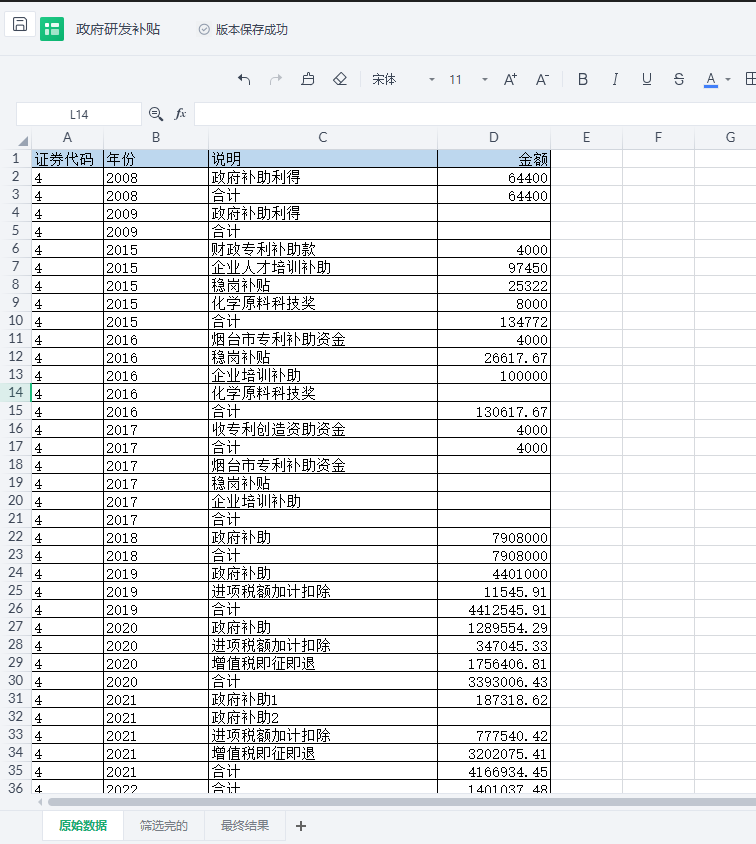Click the 版本保存成功 status text

click(252, 30)
